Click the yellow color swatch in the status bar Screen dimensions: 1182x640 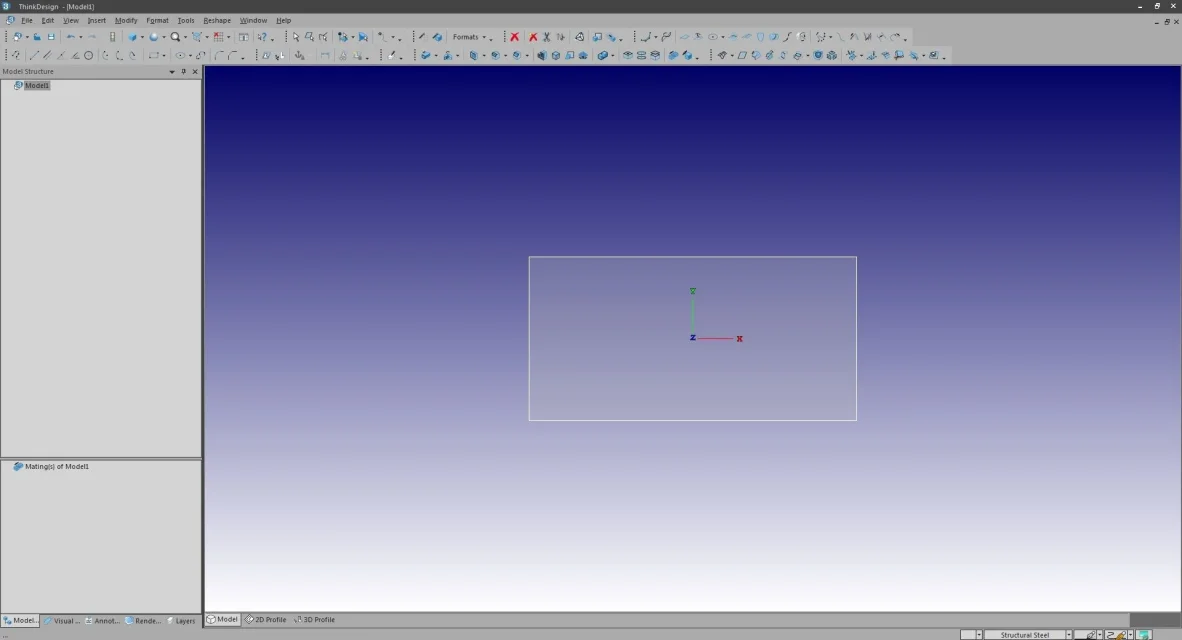tap(1120, 634)
